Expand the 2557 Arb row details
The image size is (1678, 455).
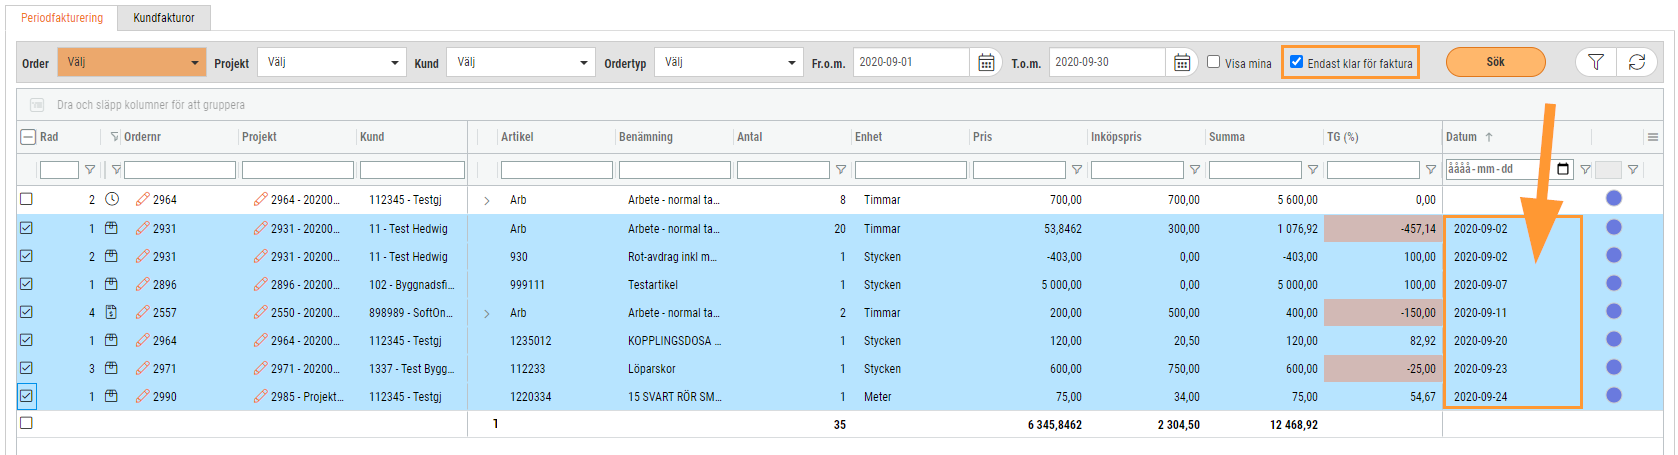(x=487, y=313)
